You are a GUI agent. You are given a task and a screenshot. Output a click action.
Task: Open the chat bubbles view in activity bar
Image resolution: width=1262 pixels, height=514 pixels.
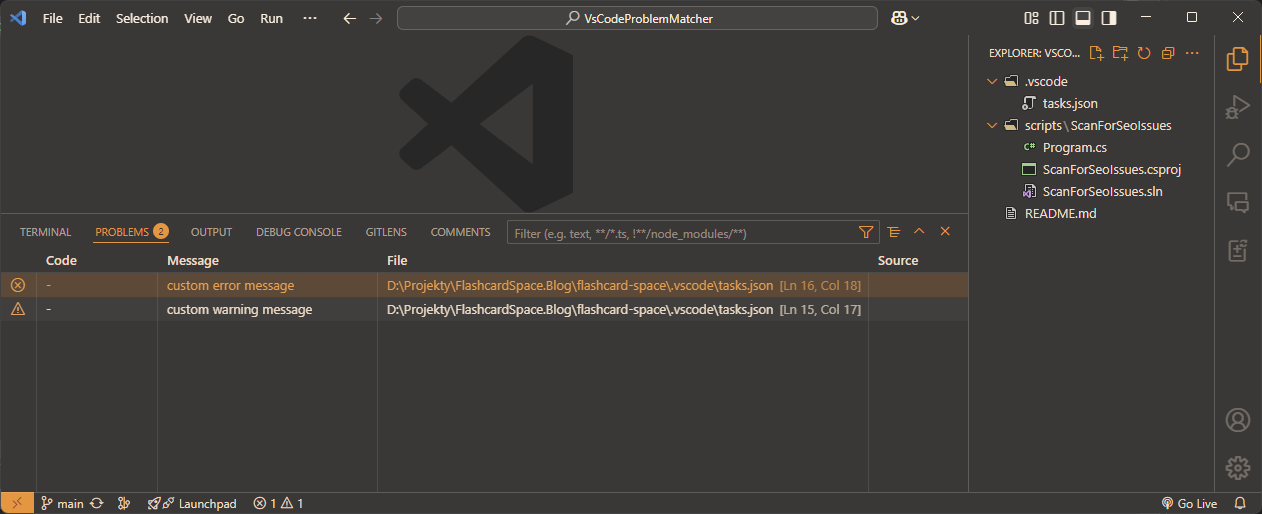[x=1238, y=202]
